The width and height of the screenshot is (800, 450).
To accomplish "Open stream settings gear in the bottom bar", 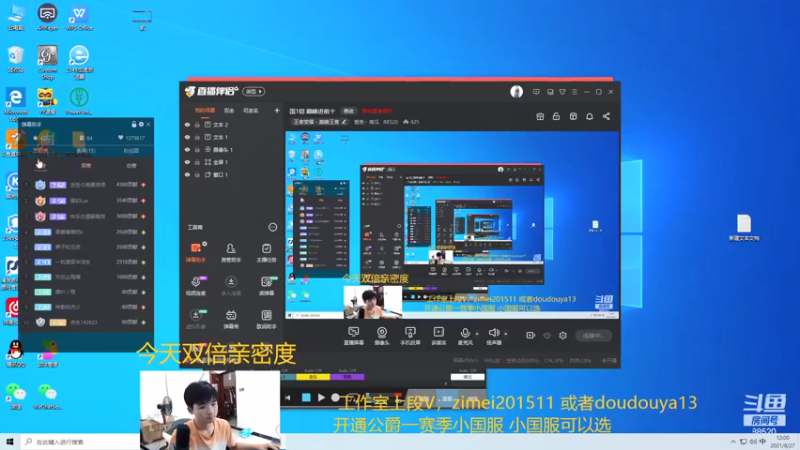I will click(x=563, y=335).
